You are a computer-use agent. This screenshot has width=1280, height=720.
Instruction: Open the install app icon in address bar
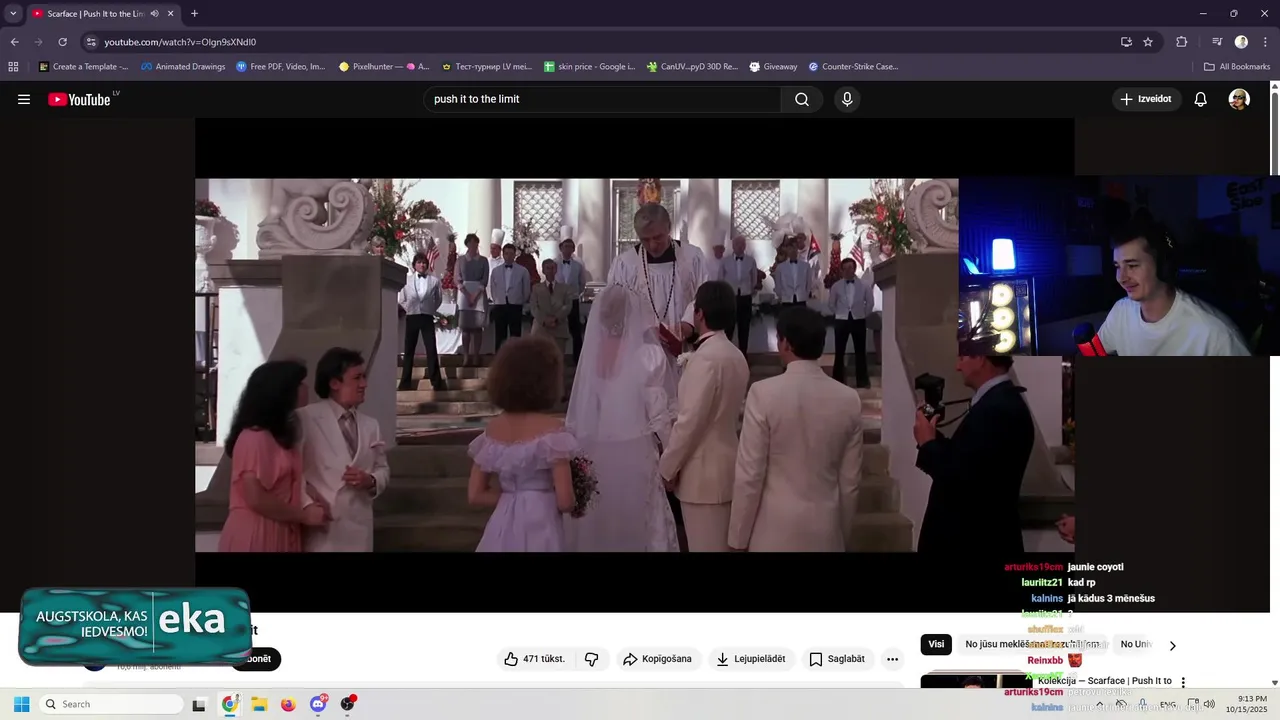tap(1126, 42)
